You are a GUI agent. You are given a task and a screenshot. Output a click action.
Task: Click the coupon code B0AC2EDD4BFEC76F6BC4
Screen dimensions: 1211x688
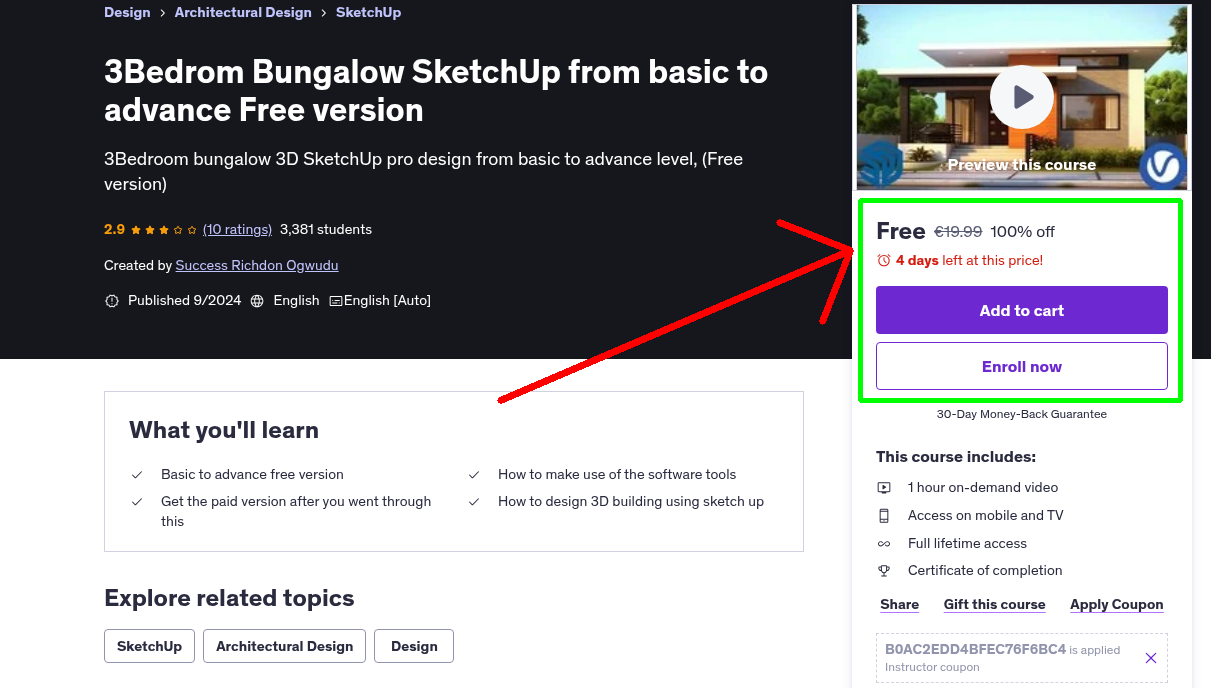point(975,649)
